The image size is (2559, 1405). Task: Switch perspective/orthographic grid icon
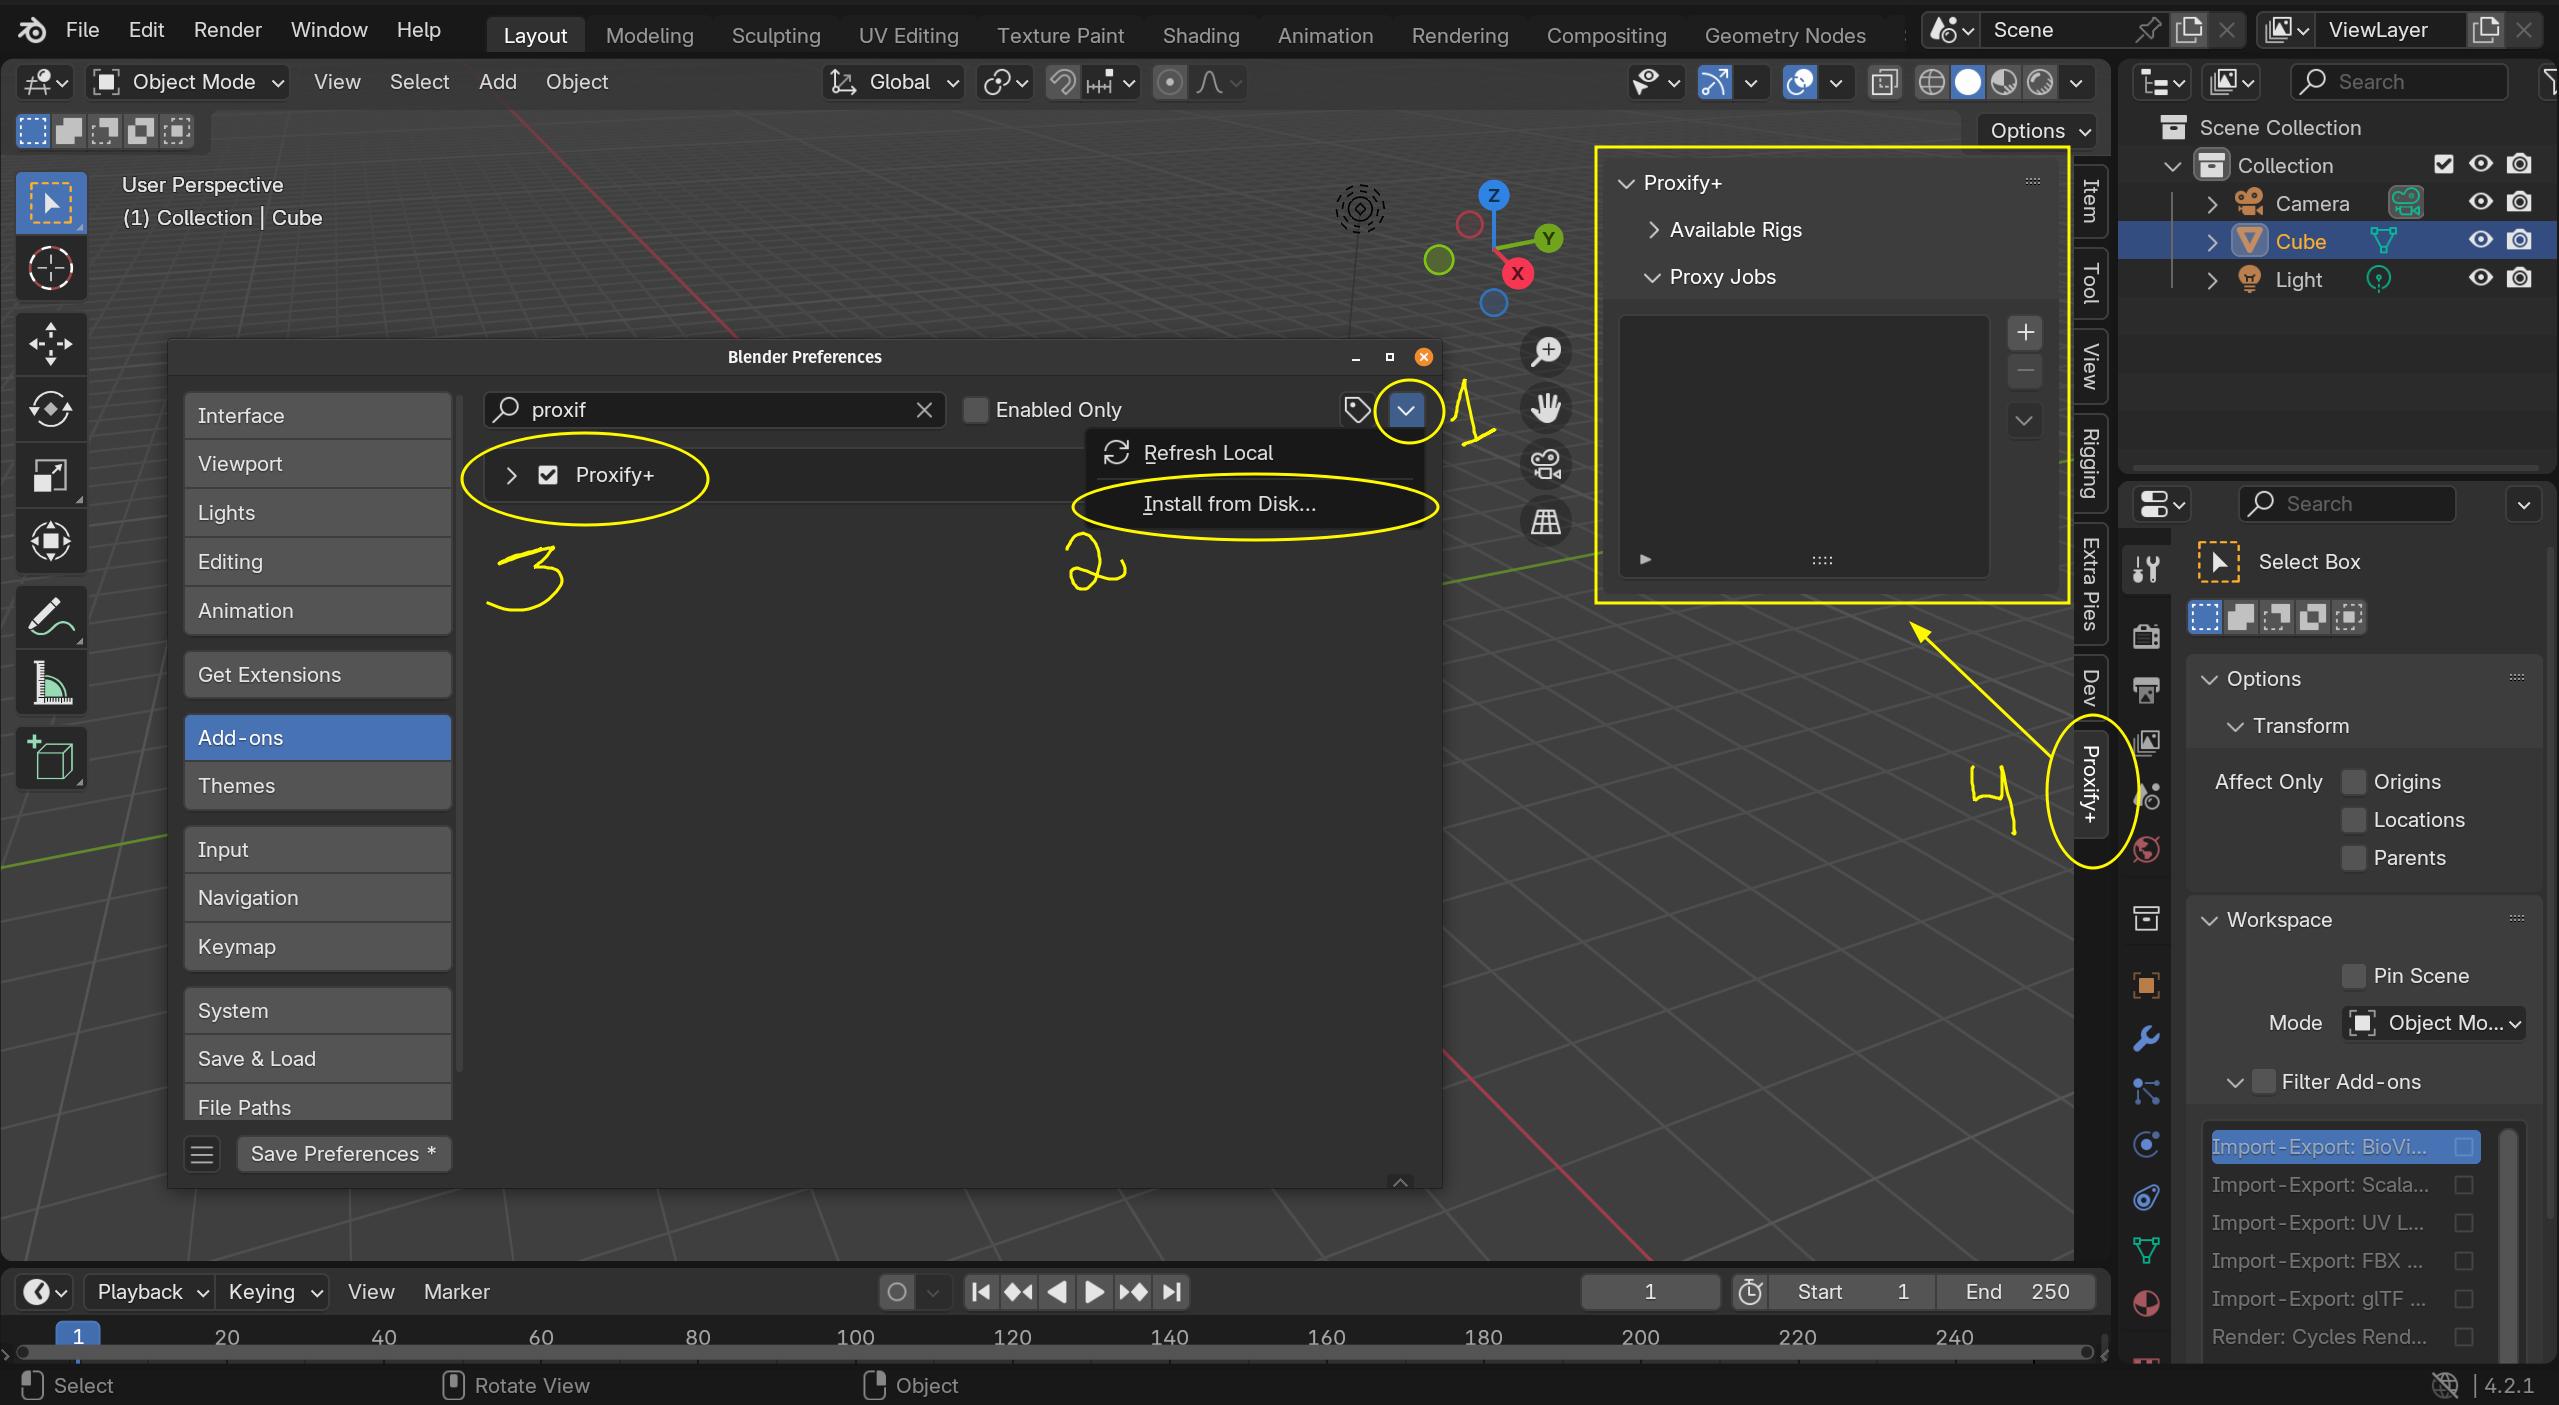[1546, 521]
